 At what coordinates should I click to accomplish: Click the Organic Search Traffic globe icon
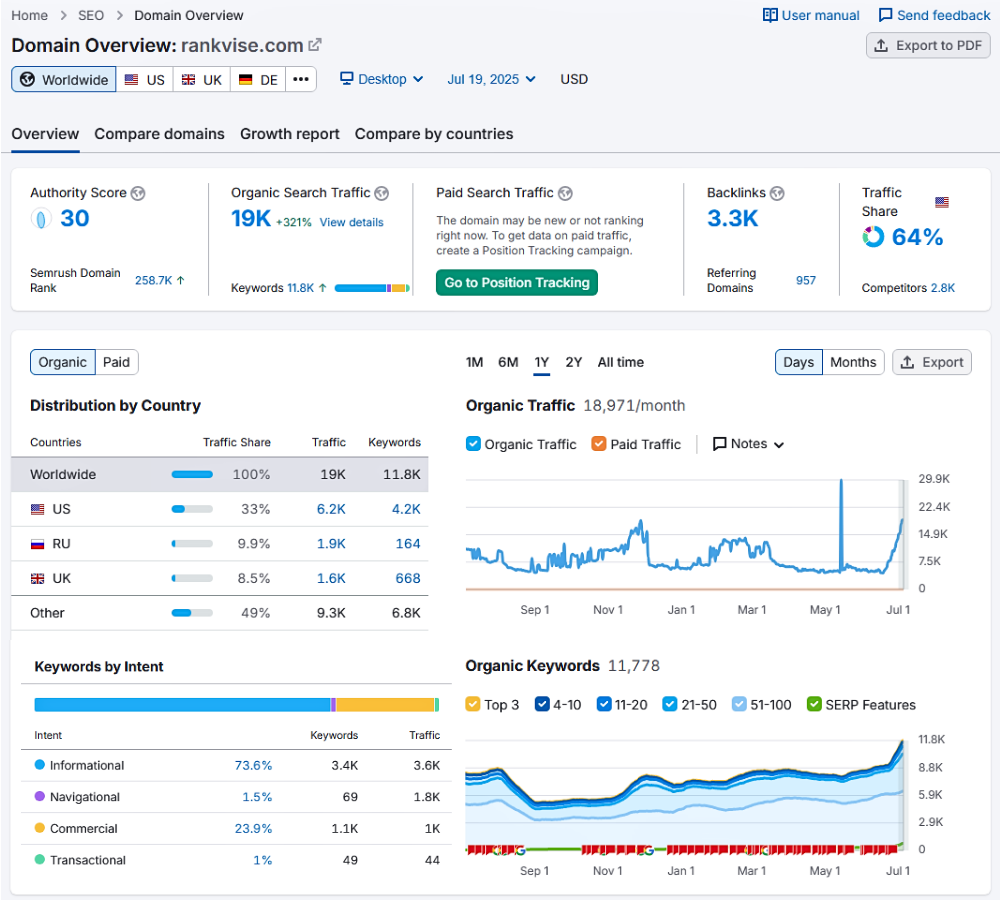pyautogui.click(x=381, y=193)
